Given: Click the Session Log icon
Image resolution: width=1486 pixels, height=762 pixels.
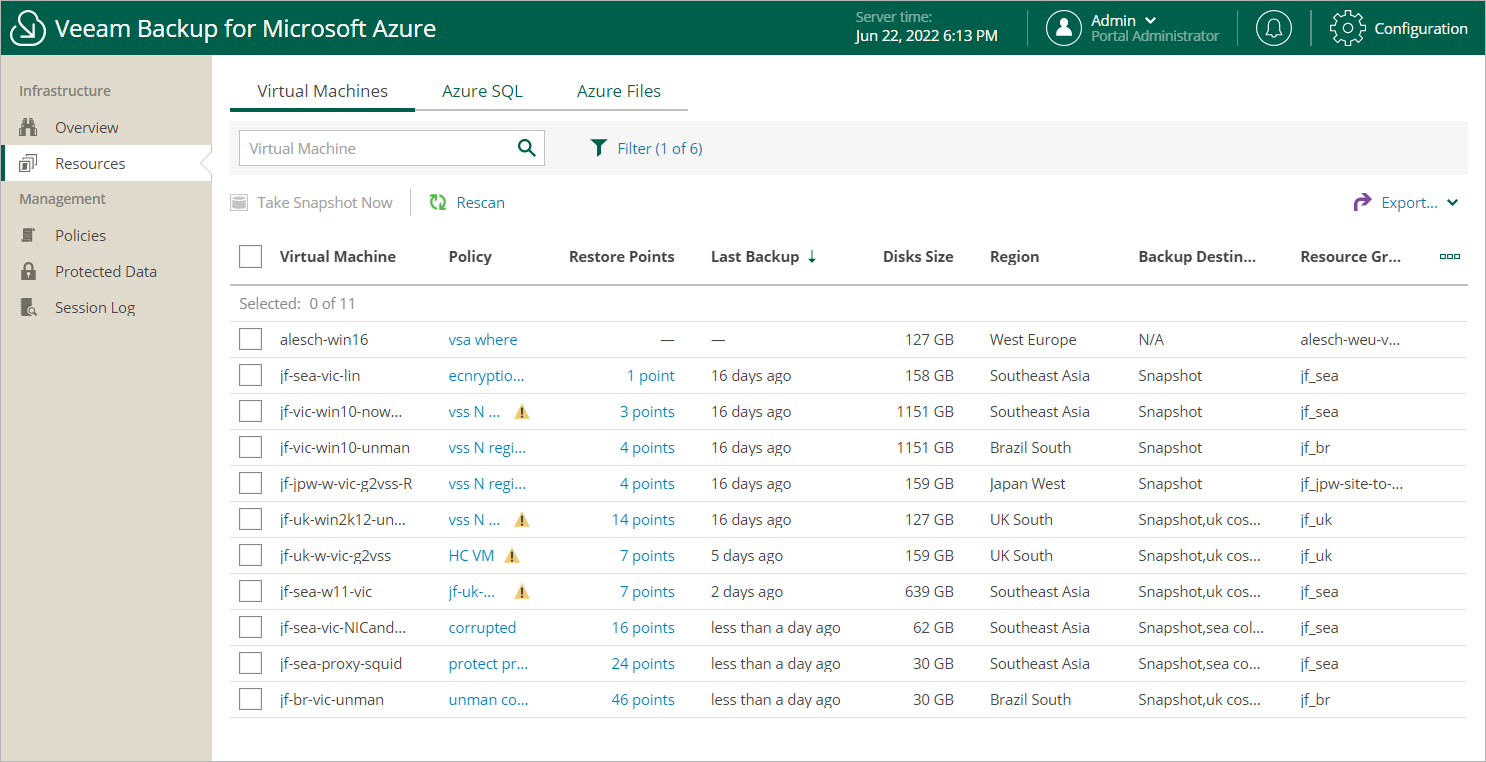Looking at the screenshot, I should point(28,307).
